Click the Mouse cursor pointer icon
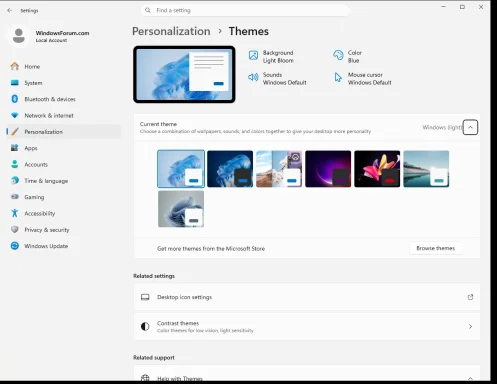This screenshot has width=497, height=384. pos(338,77)
